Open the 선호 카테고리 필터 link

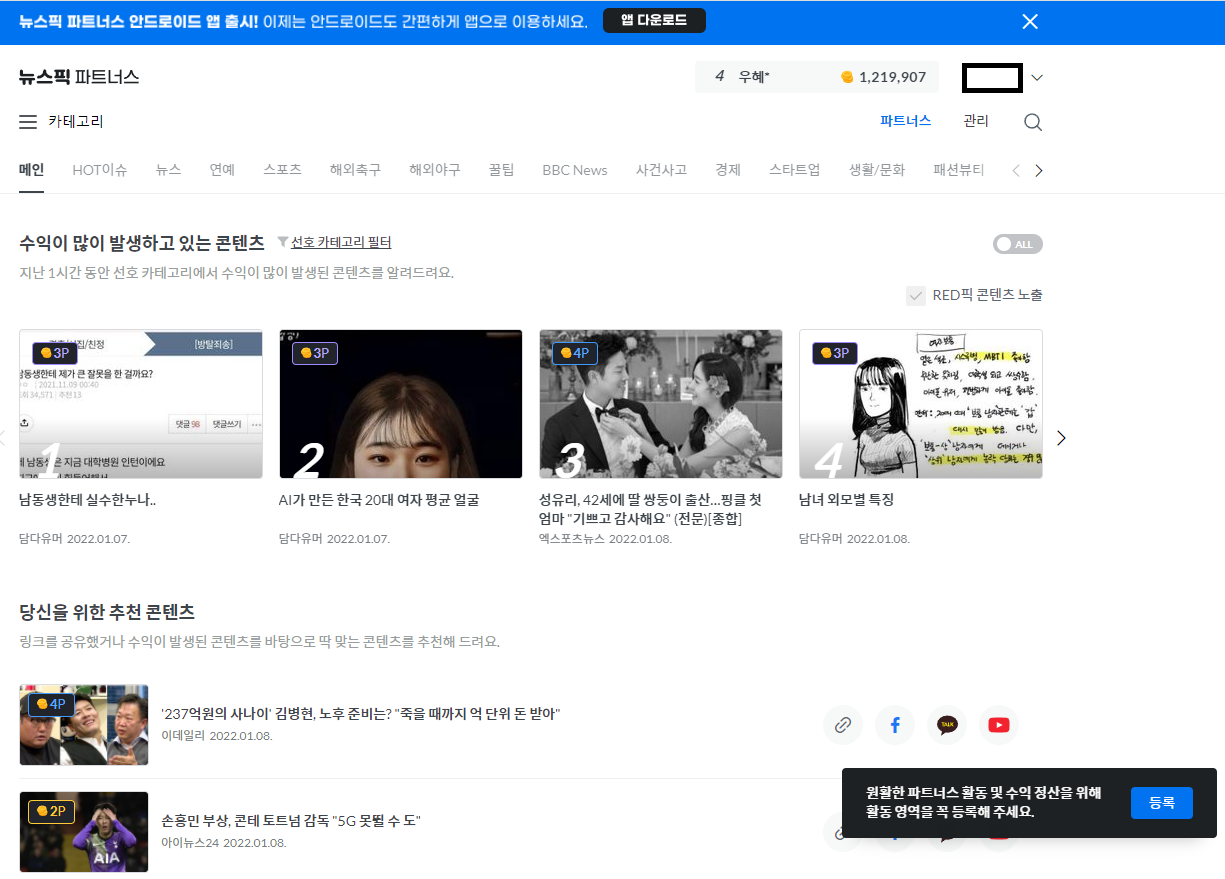pos(341,243)
